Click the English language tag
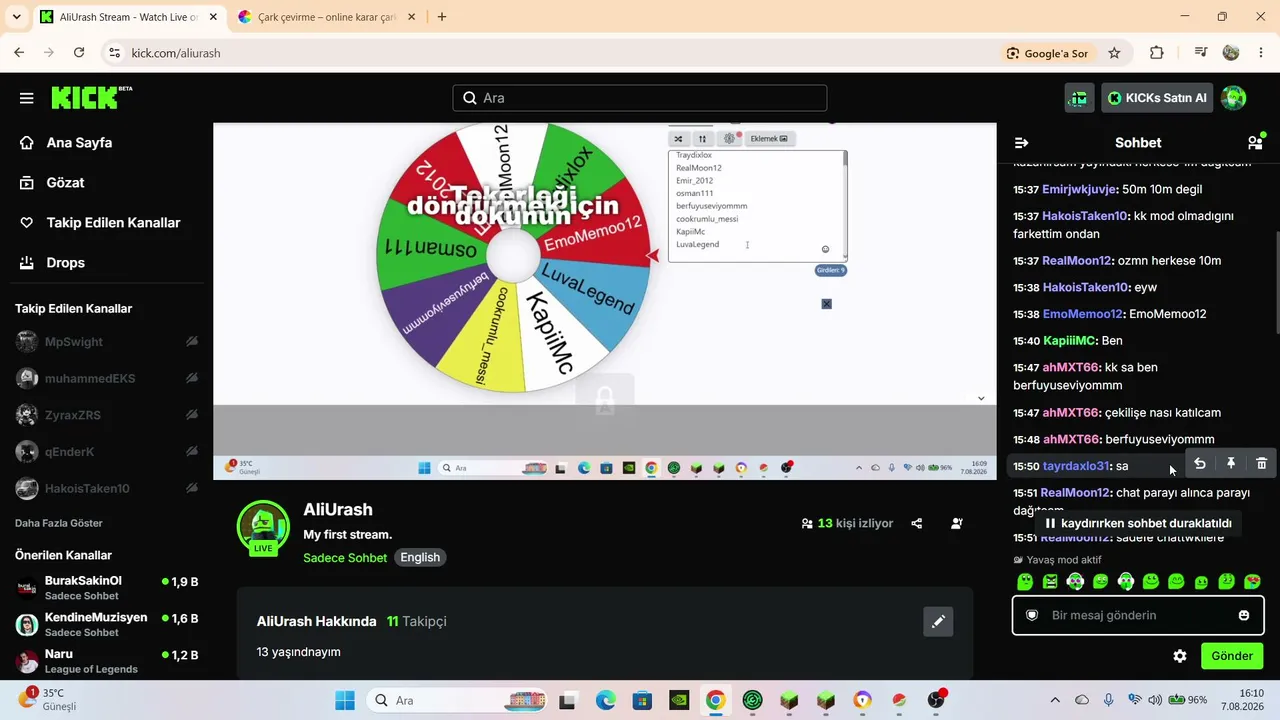This screenshot has height=720, width=1280. pyautogui.click(x=420, y=558)
